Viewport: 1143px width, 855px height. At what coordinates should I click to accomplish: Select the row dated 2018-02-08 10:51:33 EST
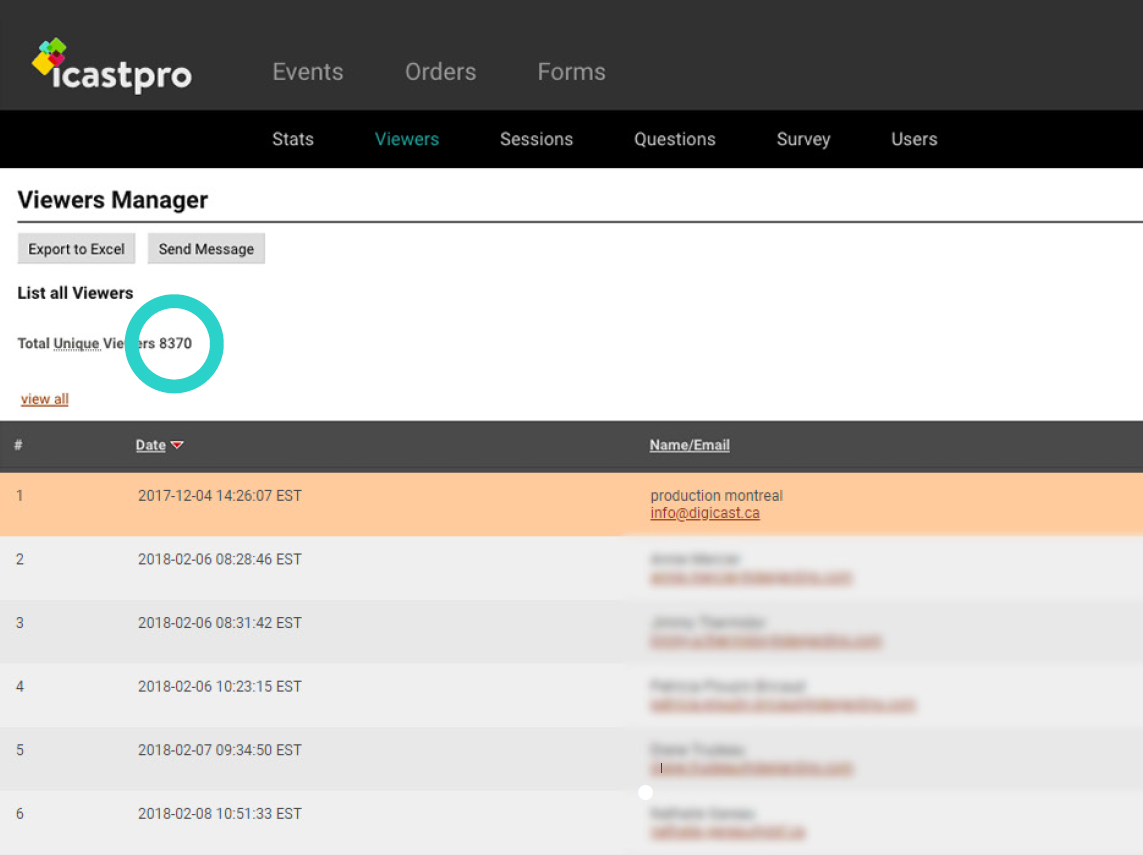point(219,814)
